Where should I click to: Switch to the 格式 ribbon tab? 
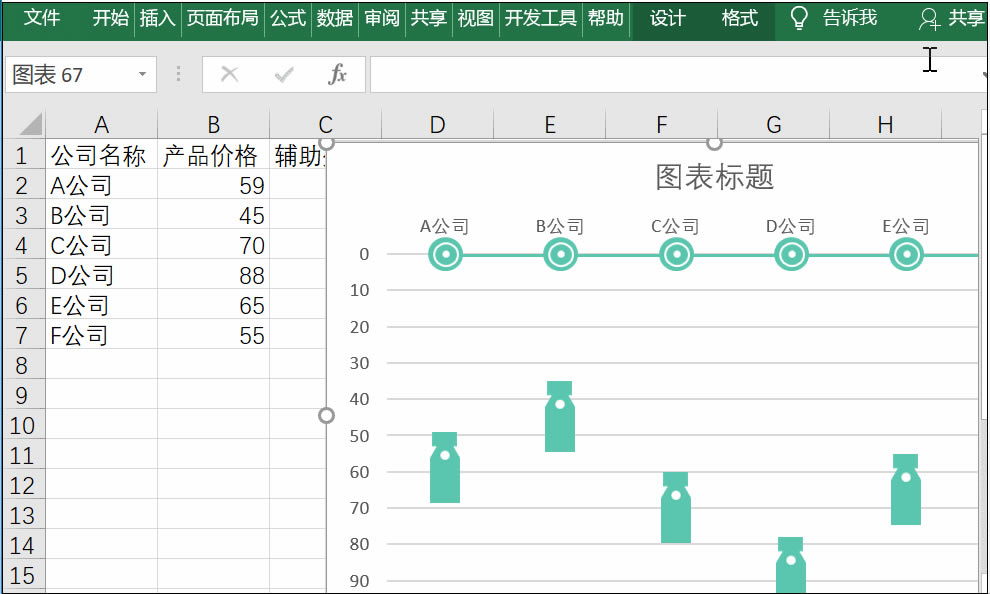(x=738, y=17)
